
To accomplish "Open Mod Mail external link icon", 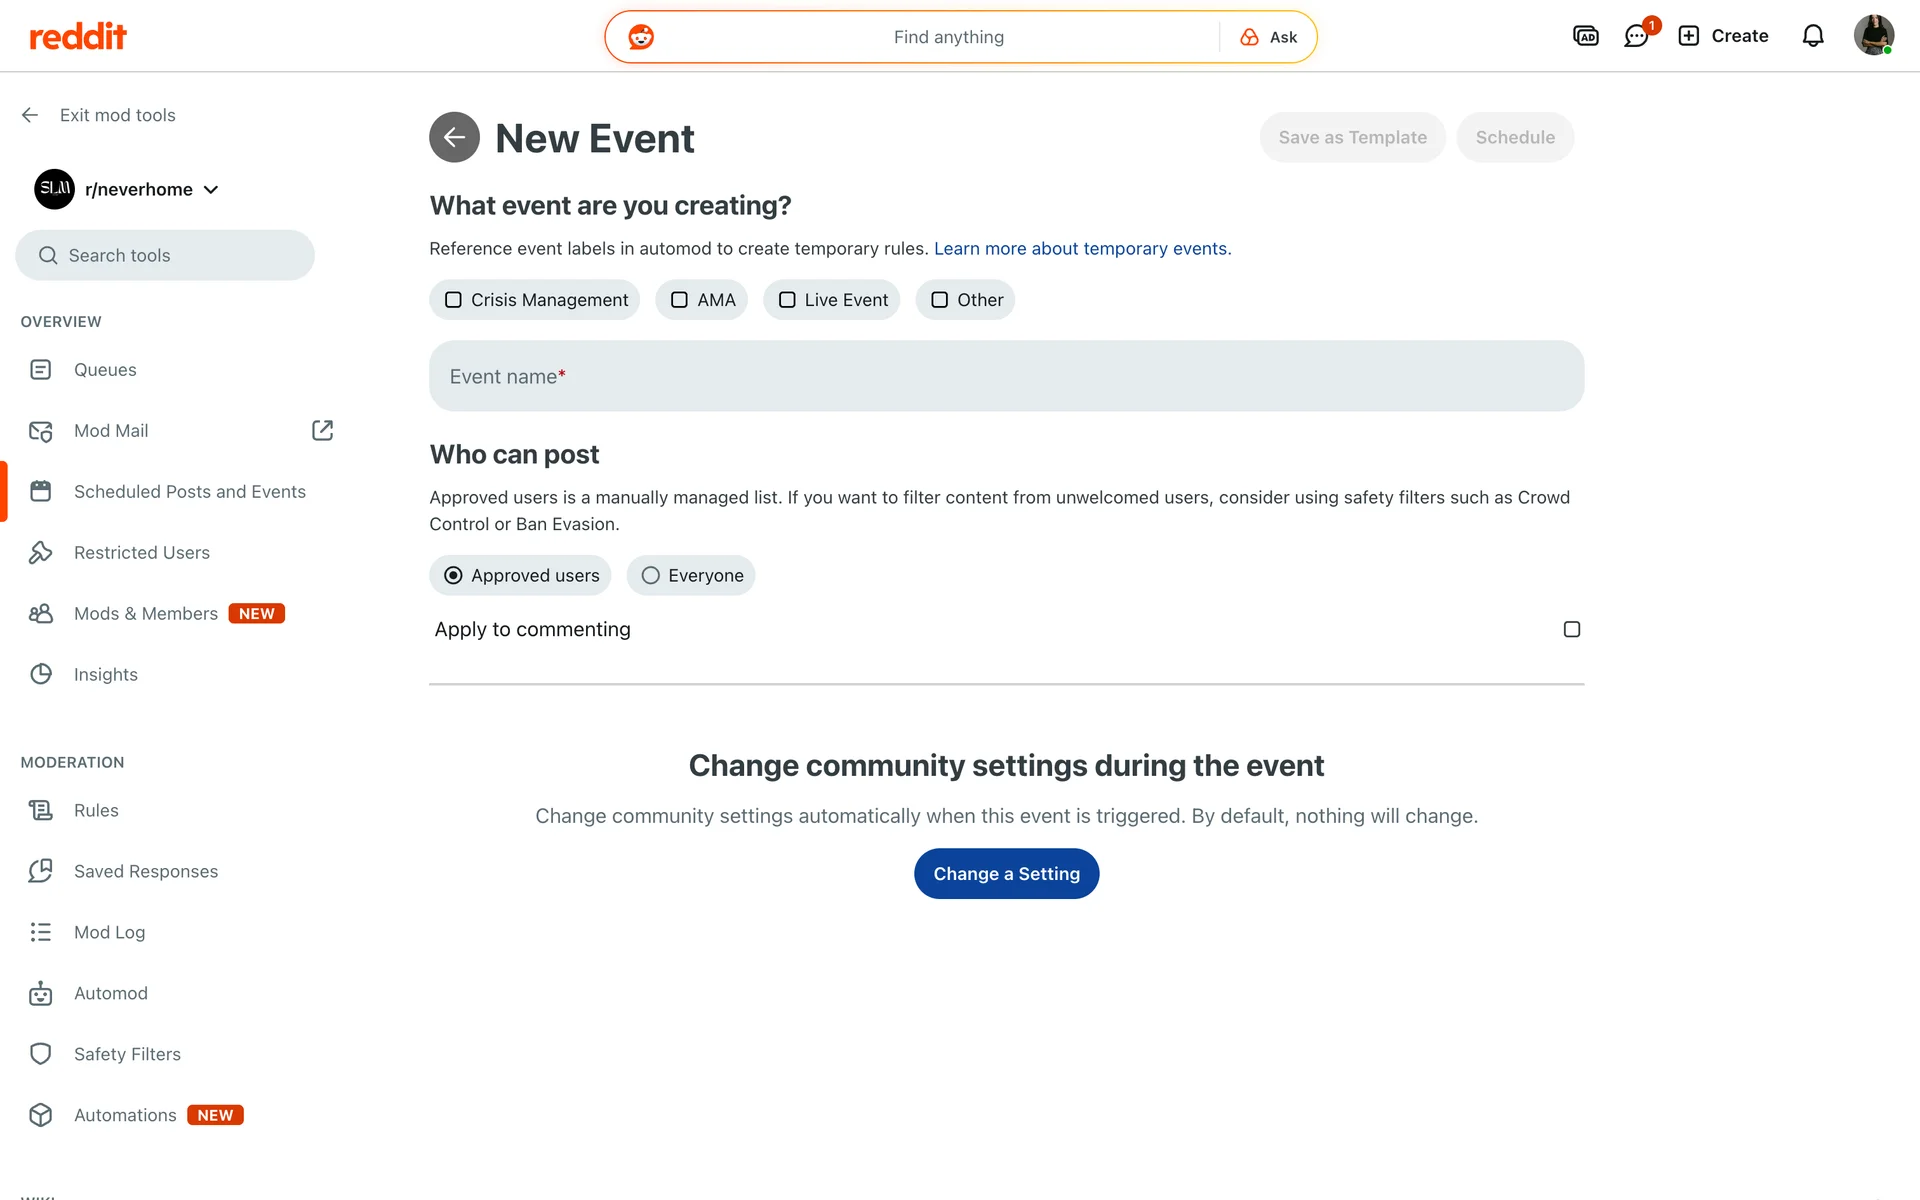I will click(x=322, y=430).
